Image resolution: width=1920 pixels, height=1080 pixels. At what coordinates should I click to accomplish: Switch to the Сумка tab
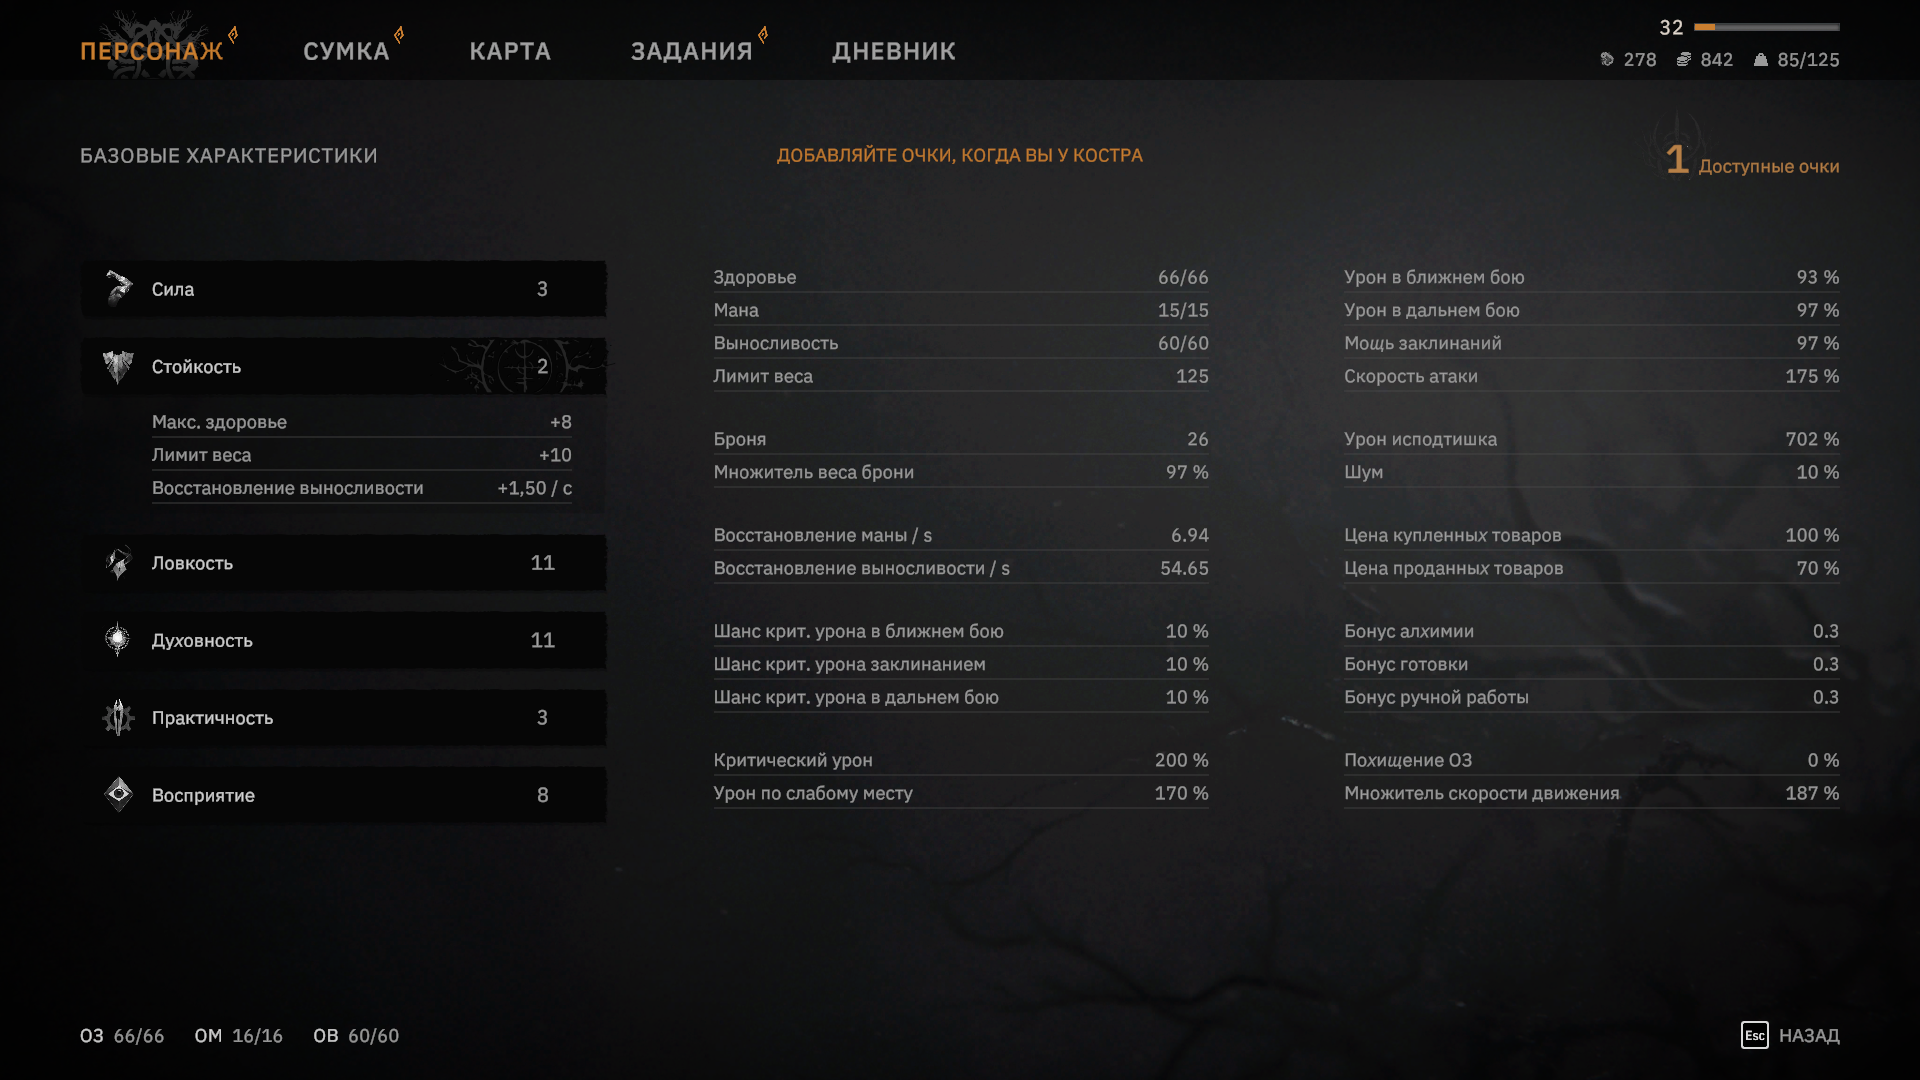(x=346, y=51)
